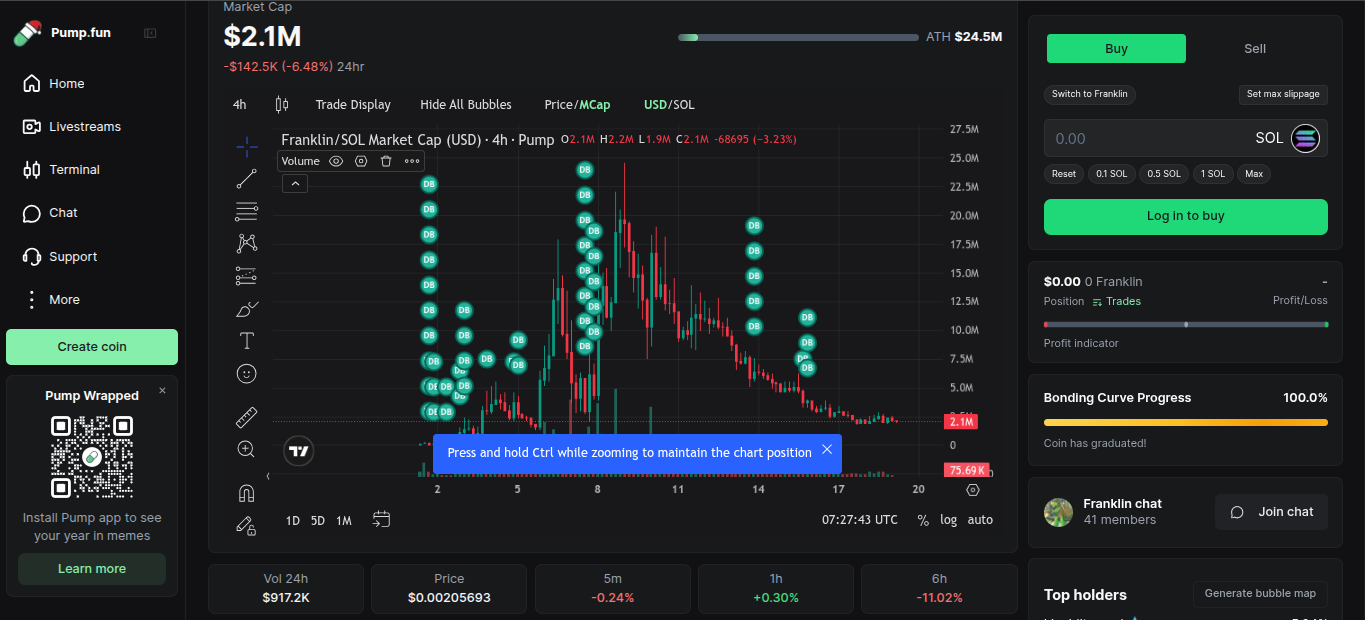Toggle auto scale for price axis

tap(980, 520)
